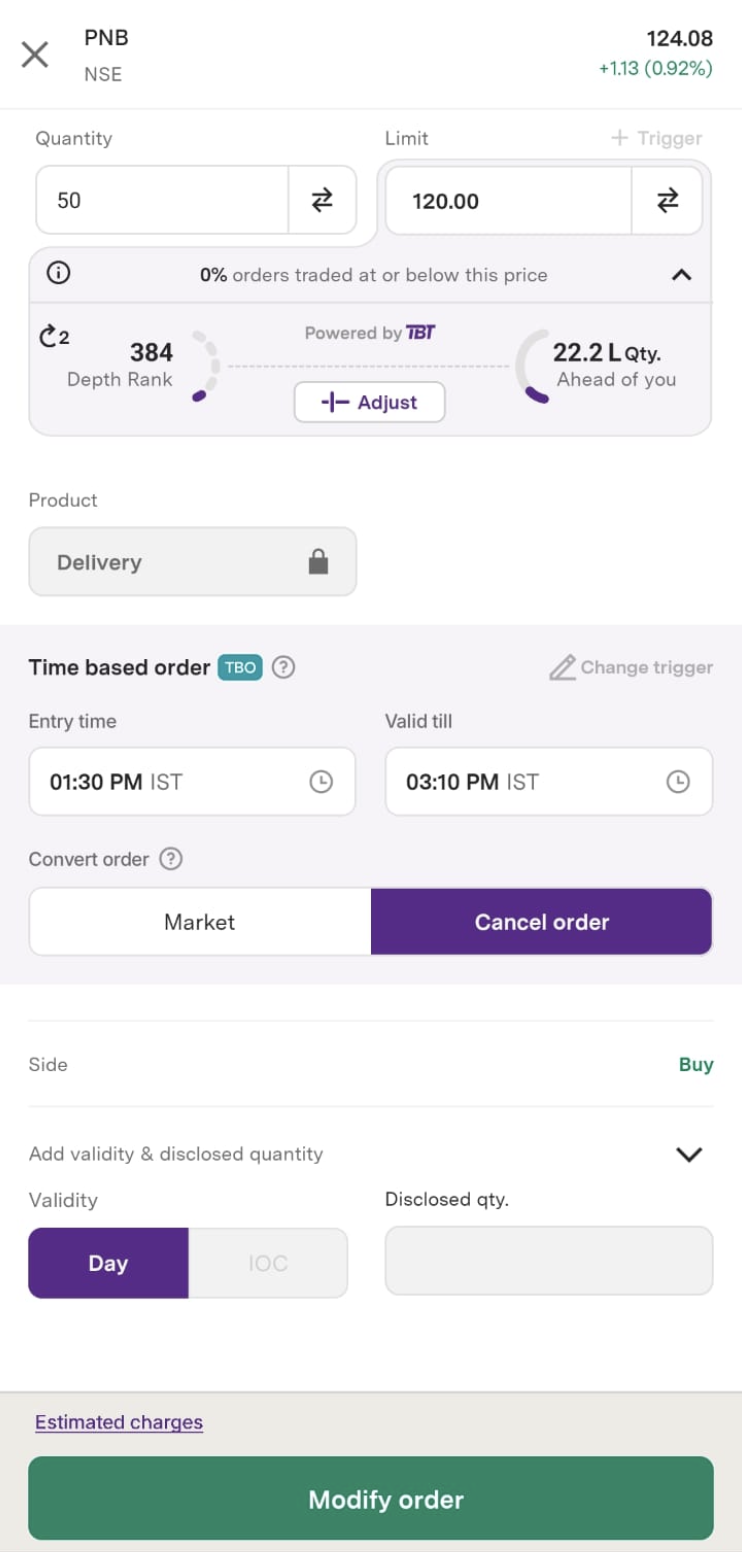This screenshot has width=744, height=1552.
Task: Tap the info icon on price insight bar
Action: click(59, 274)
